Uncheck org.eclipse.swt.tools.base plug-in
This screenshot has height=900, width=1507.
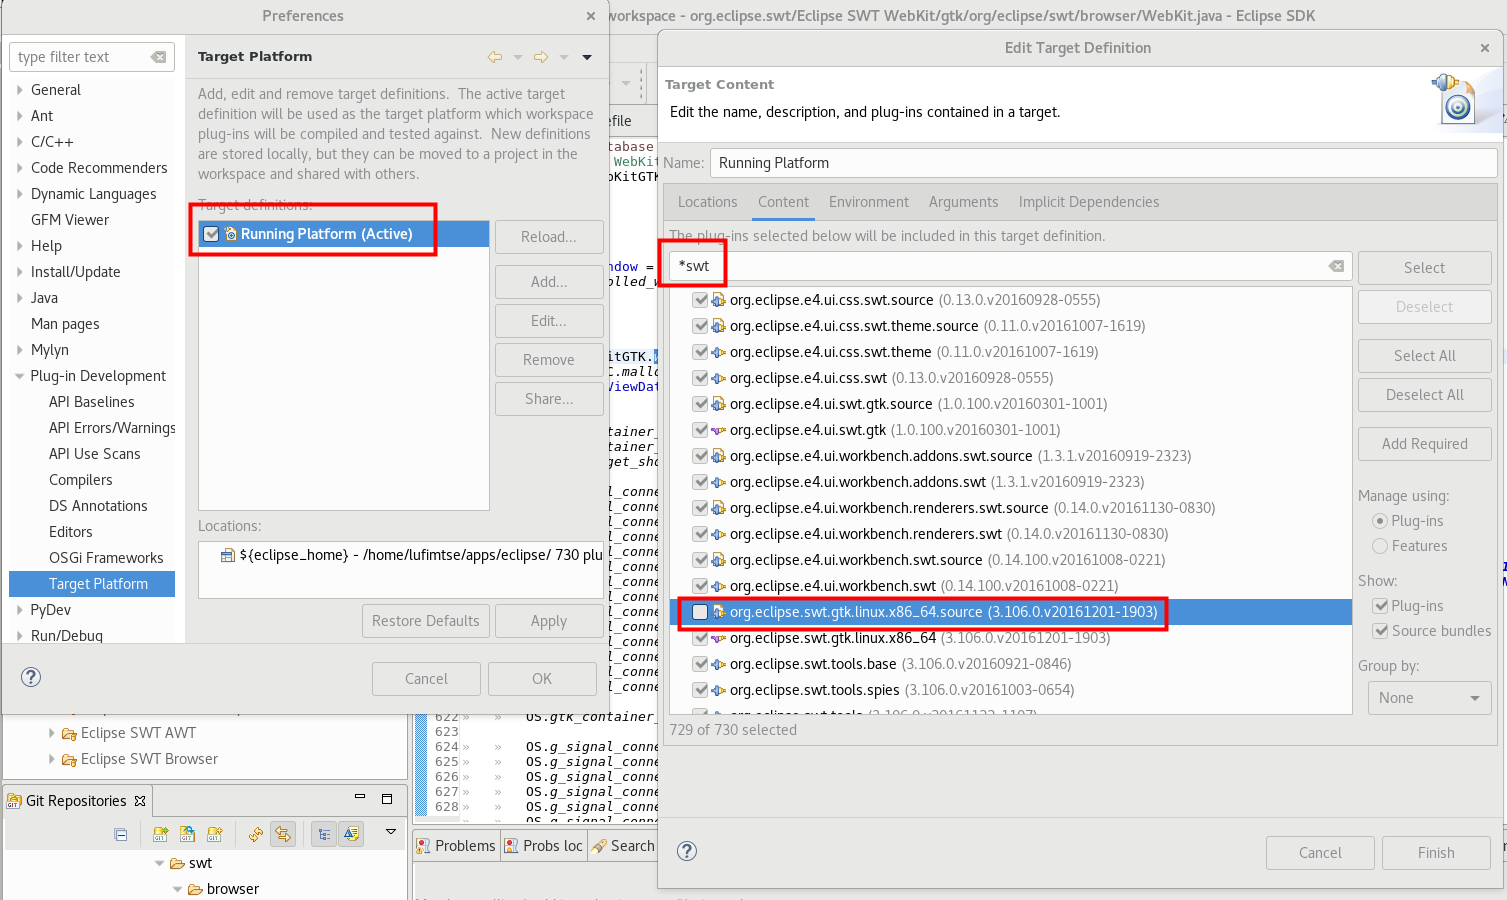click(700, 664)
